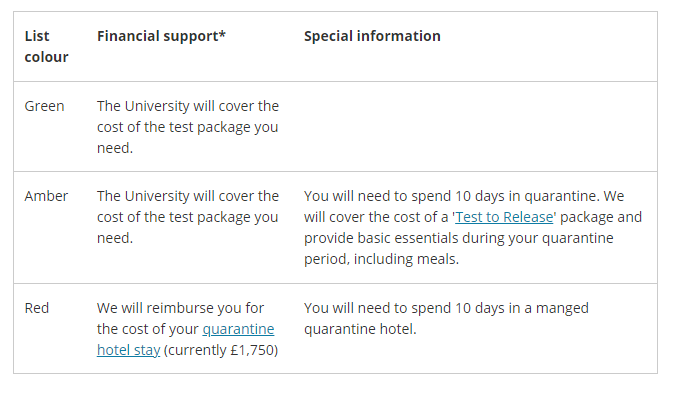Click 'You will need to spend 10 days in quarantine' sentence

click(x=452, y=196)
